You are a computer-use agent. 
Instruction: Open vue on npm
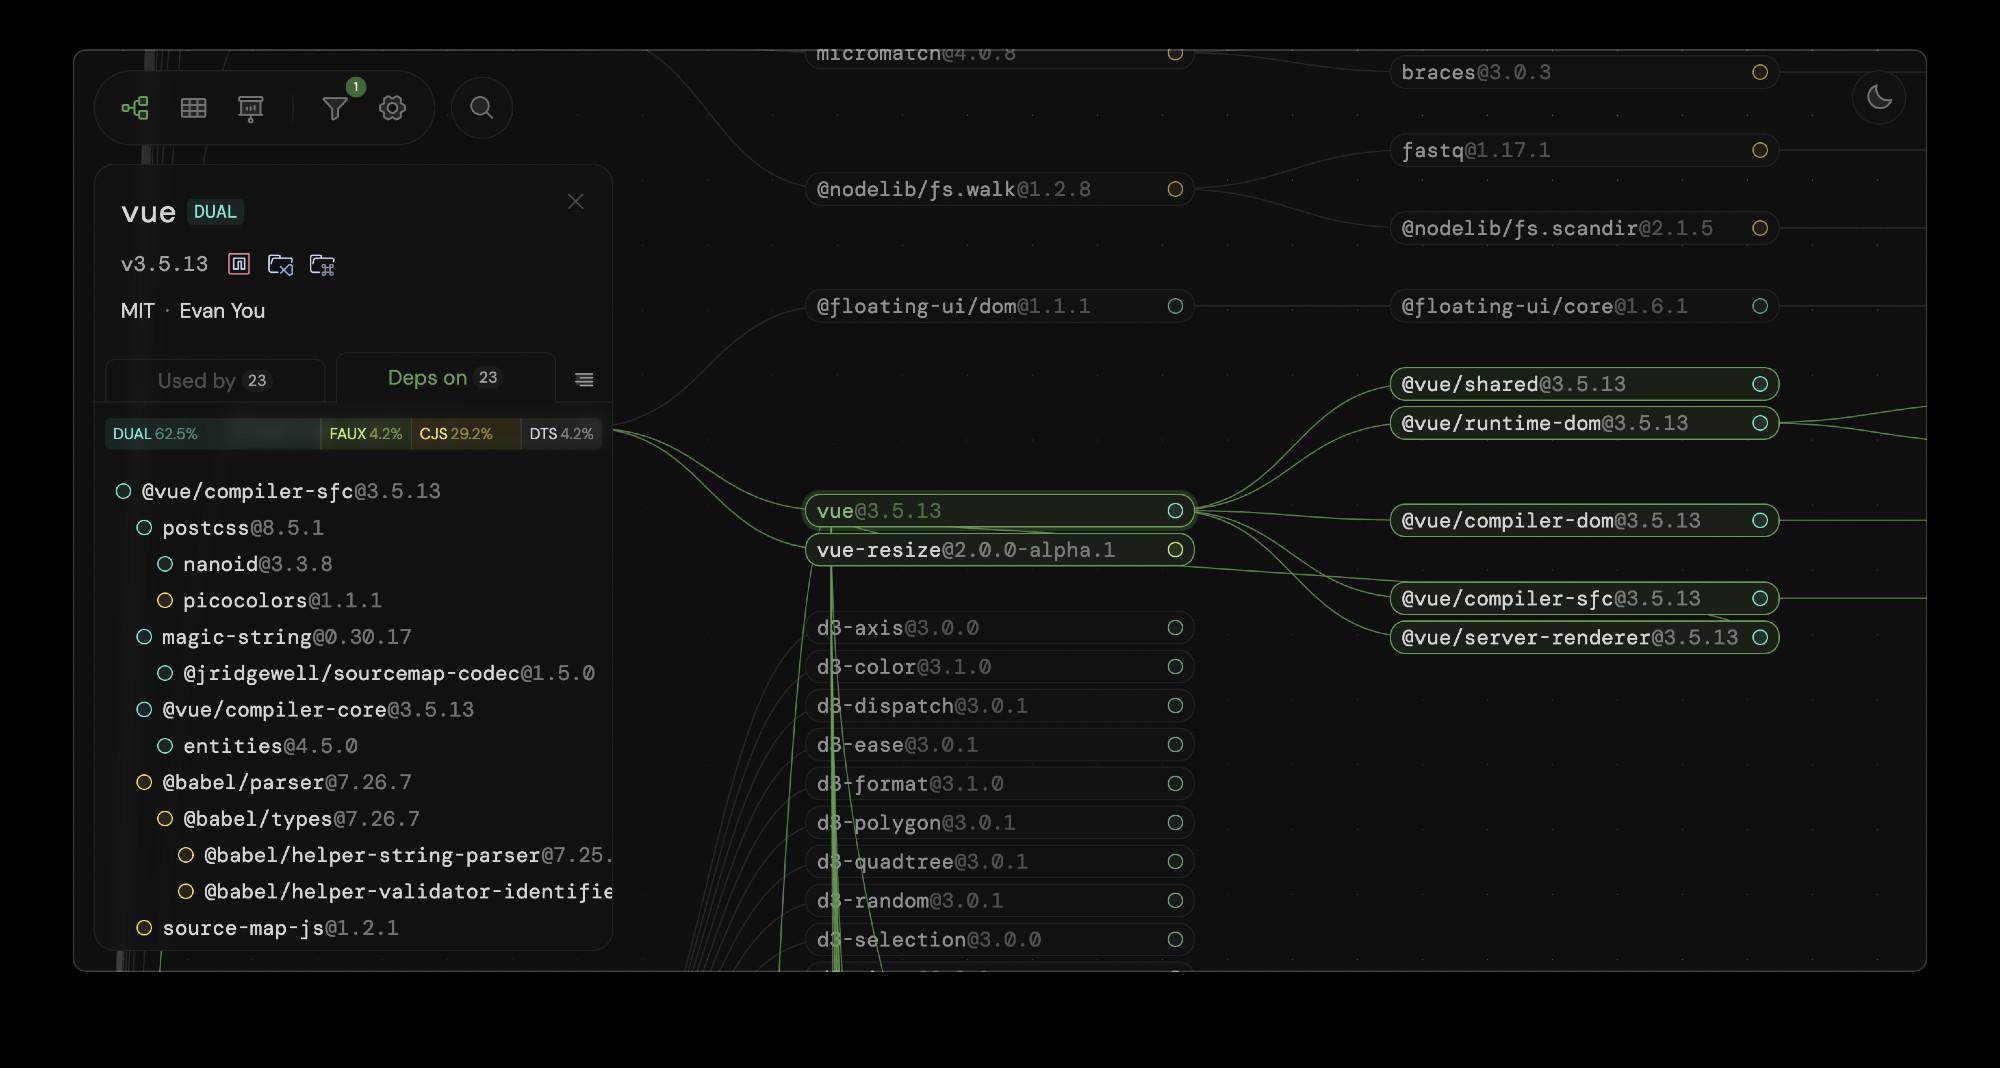[239, 264]
